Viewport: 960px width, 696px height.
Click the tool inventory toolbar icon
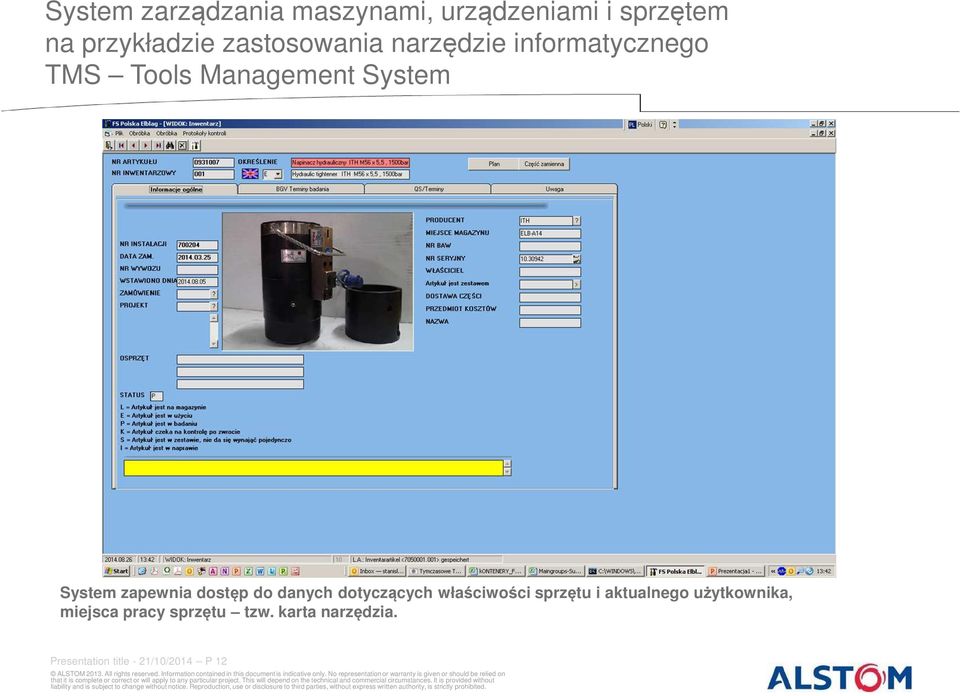pos(195,146)
